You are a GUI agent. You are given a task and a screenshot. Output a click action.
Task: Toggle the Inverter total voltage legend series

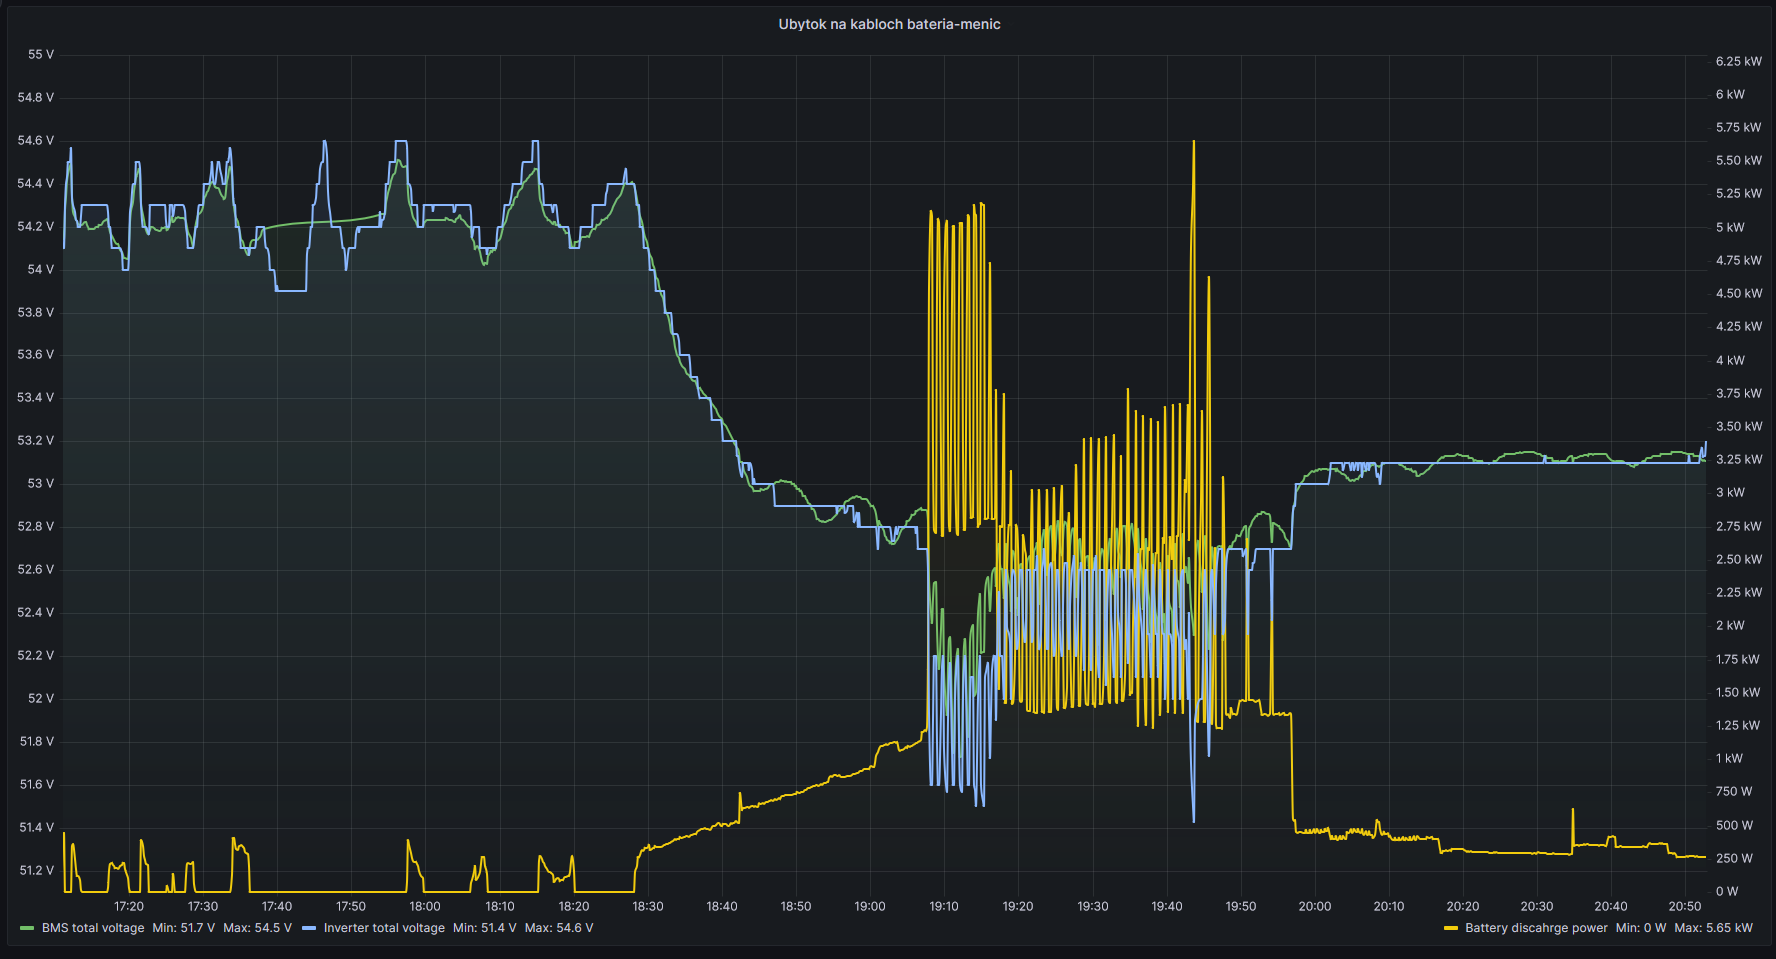(383, 928)
